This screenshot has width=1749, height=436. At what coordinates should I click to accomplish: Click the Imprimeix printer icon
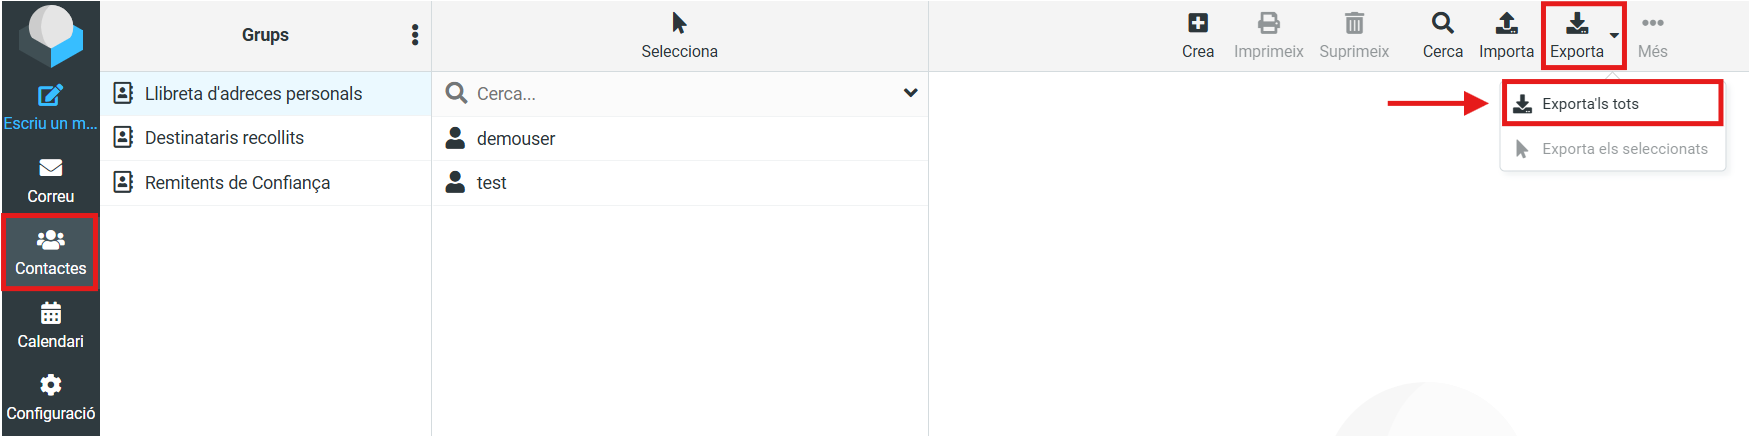(1268, 23)
